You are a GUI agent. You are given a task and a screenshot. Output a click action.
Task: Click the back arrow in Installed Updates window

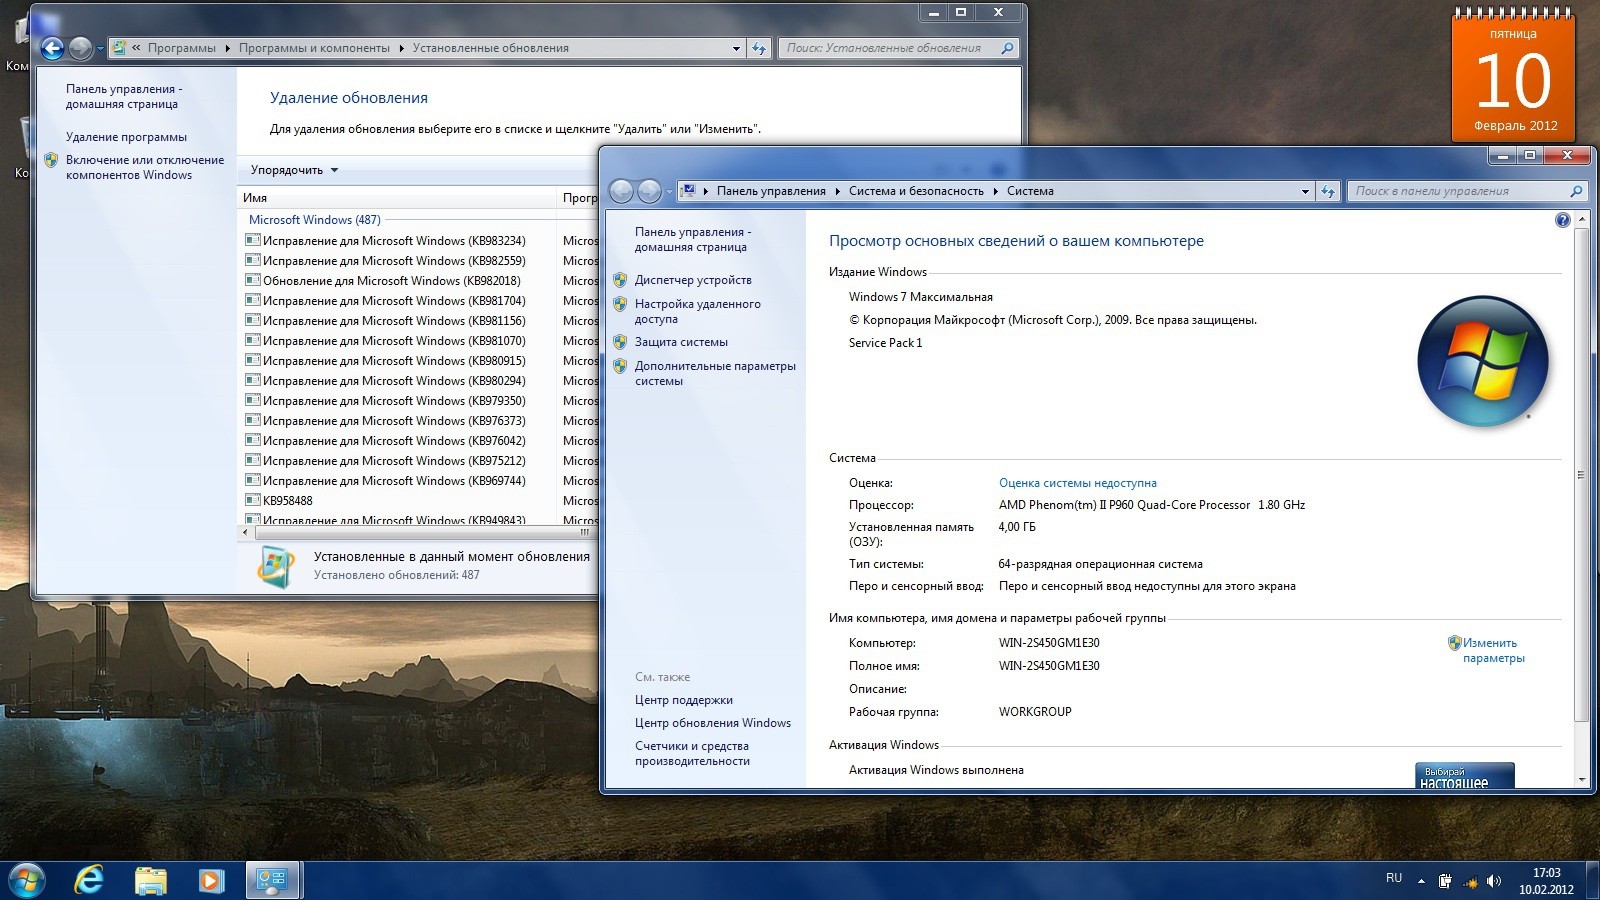(x=53, y=48)
